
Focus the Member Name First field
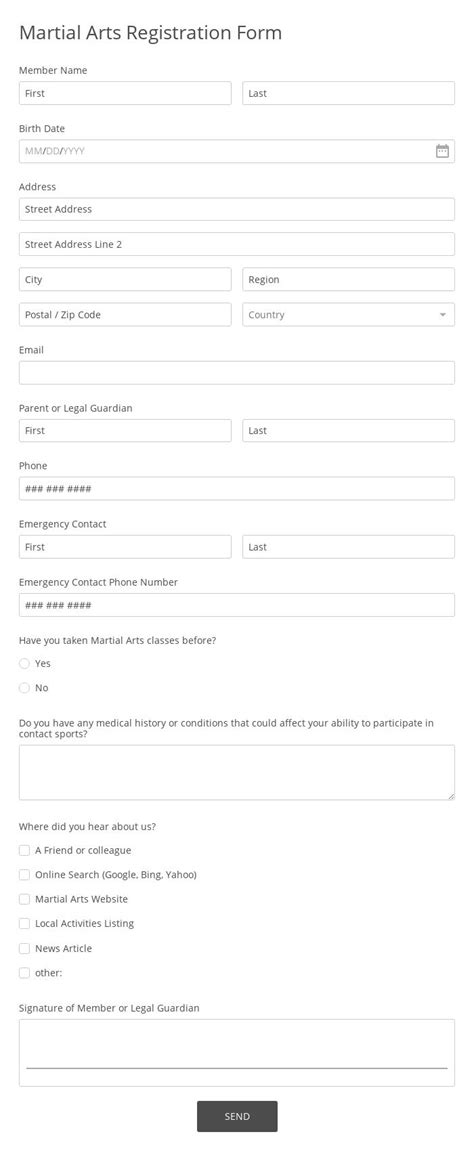tap(125, 93)
